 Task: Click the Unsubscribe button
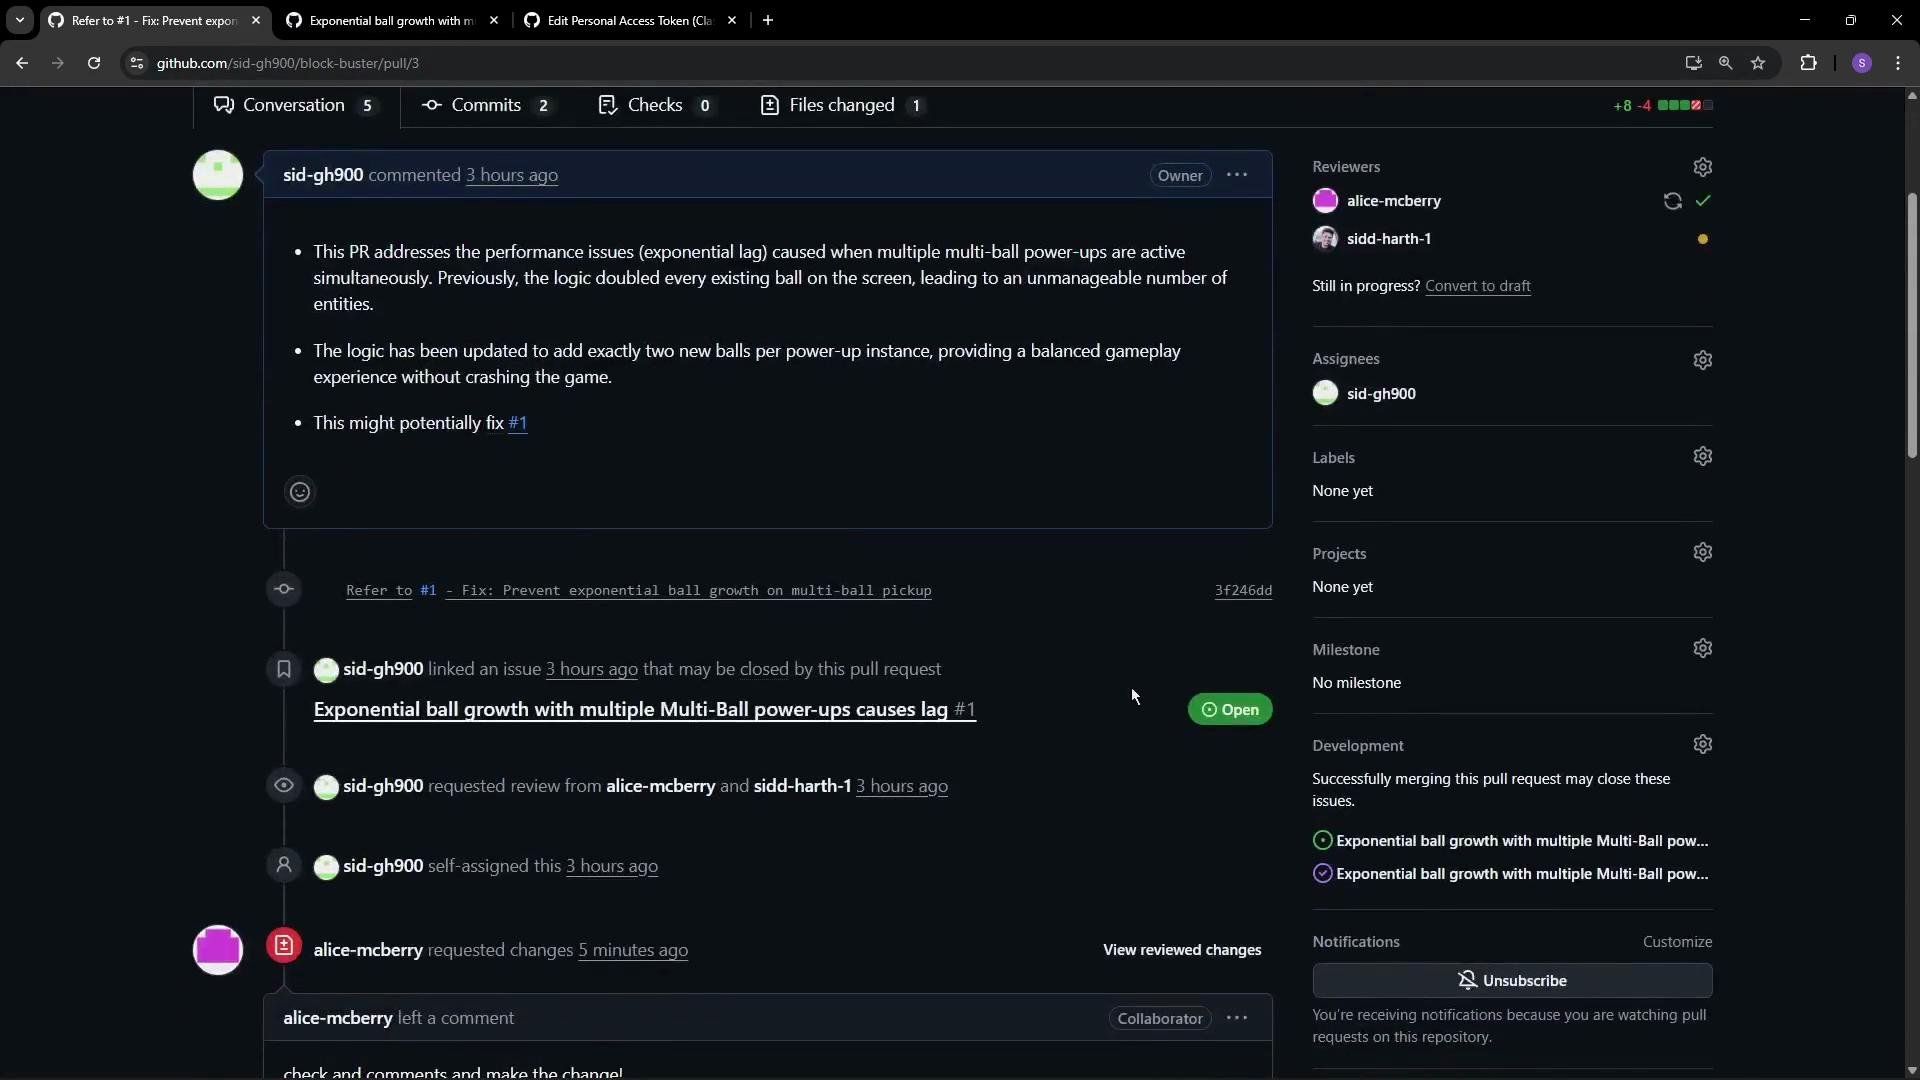coord(1512,981)
